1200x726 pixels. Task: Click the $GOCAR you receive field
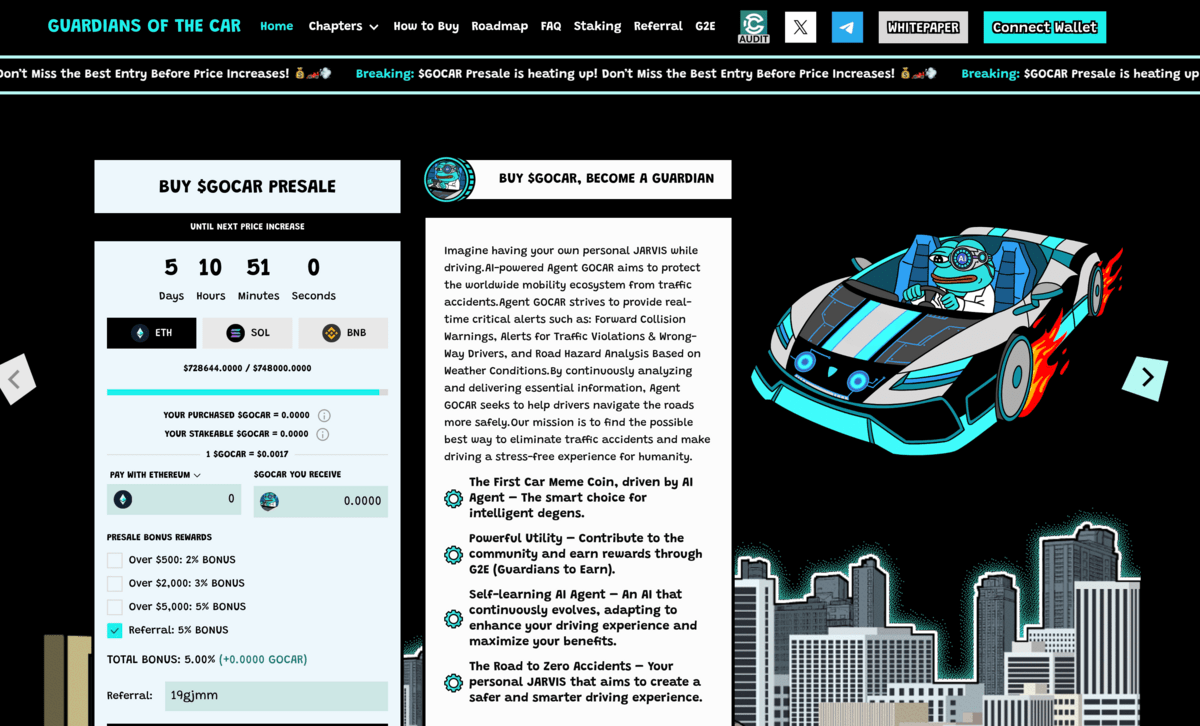coord(321,501)
